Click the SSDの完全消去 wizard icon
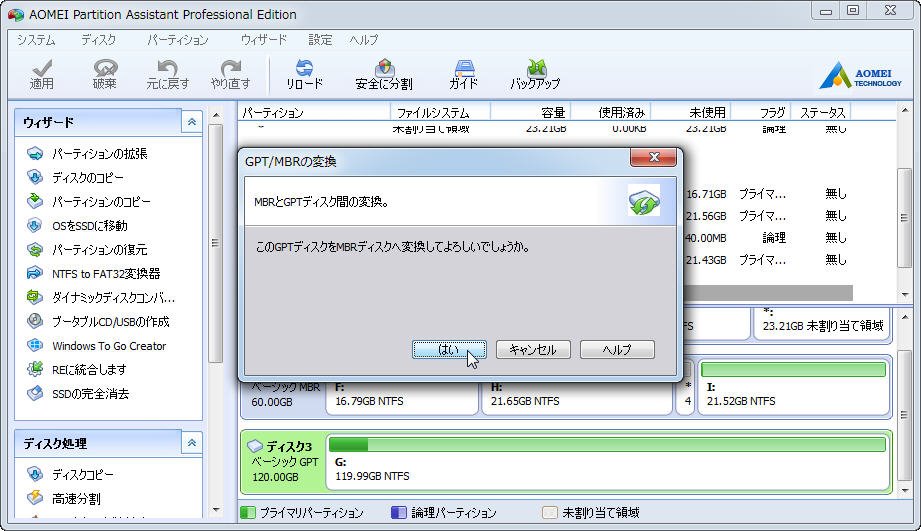 coord(35,394)
